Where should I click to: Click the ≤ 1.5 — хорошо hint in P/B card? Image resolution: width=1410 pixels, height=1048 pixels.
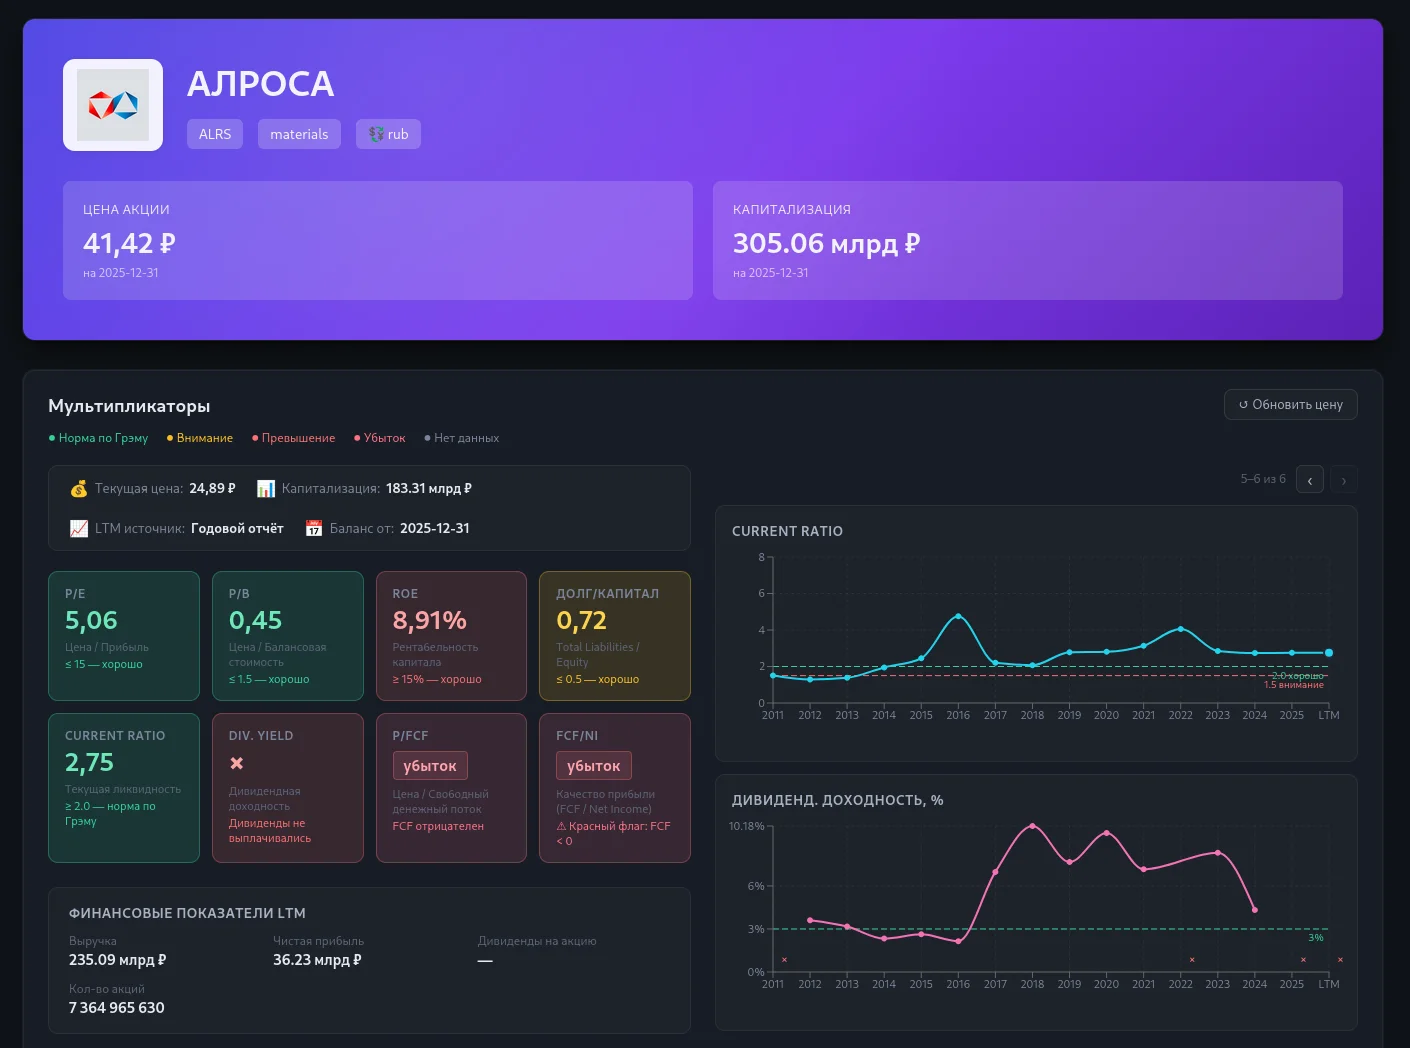tap(269, 679)
